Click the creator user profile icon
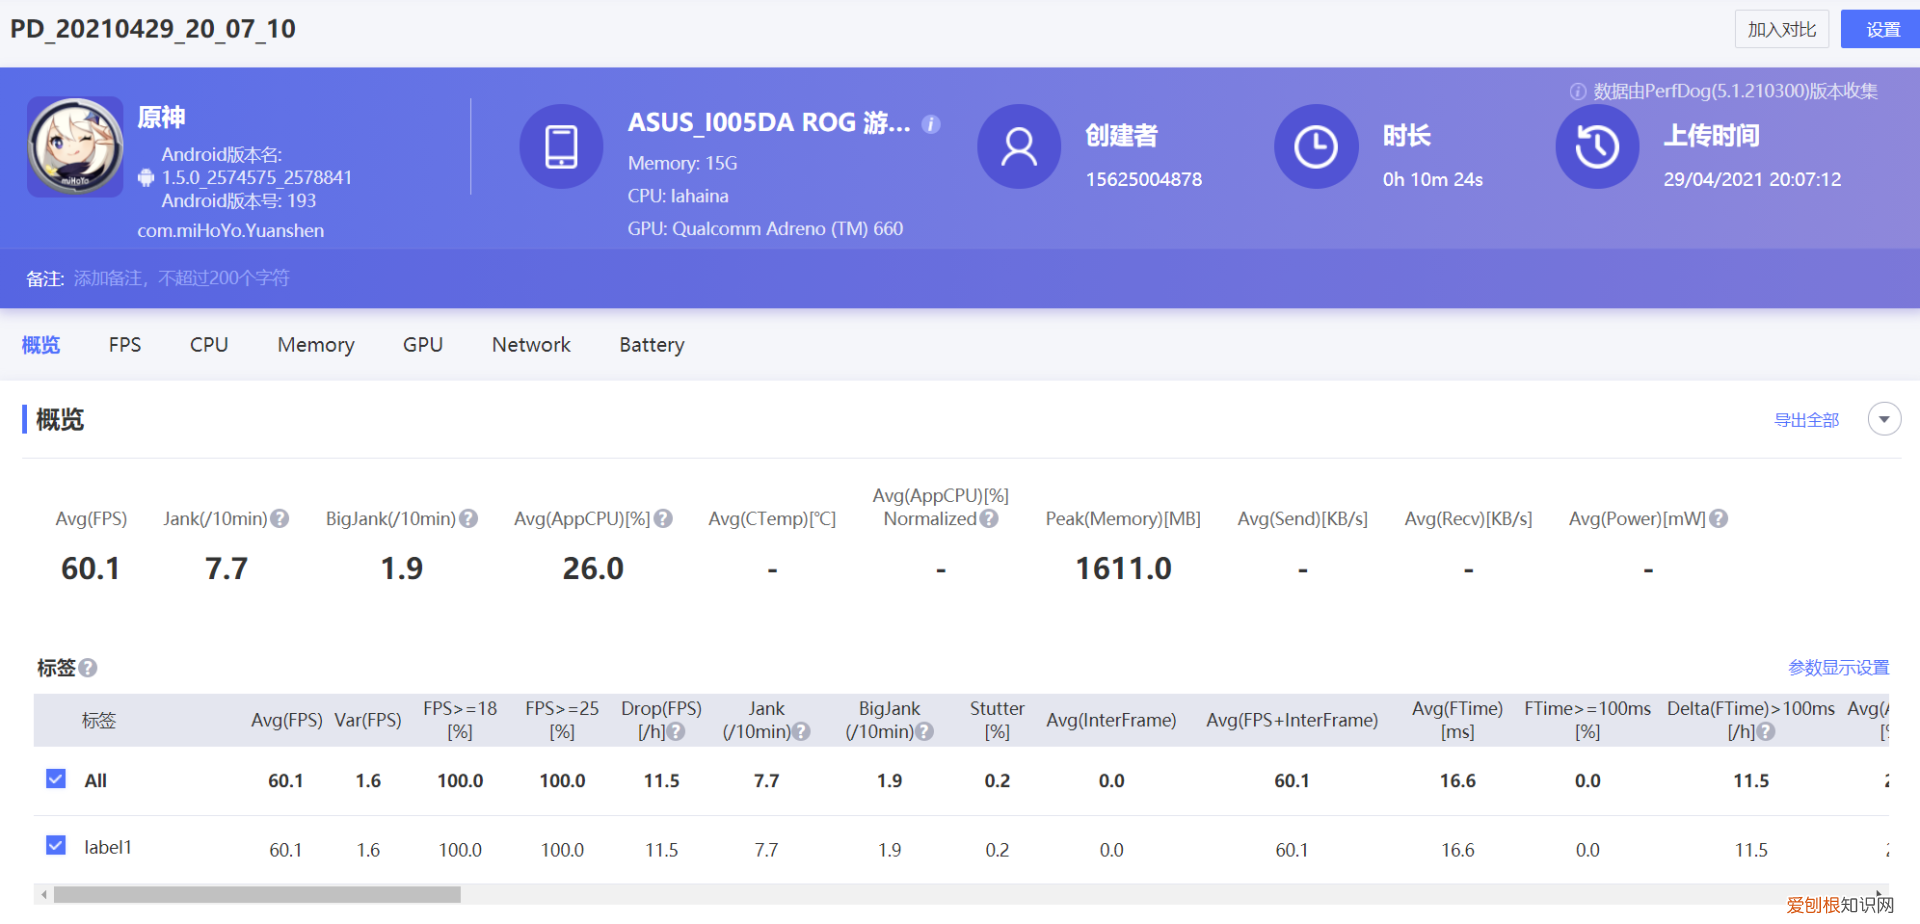1920x924 pixels. point(1018,147)
